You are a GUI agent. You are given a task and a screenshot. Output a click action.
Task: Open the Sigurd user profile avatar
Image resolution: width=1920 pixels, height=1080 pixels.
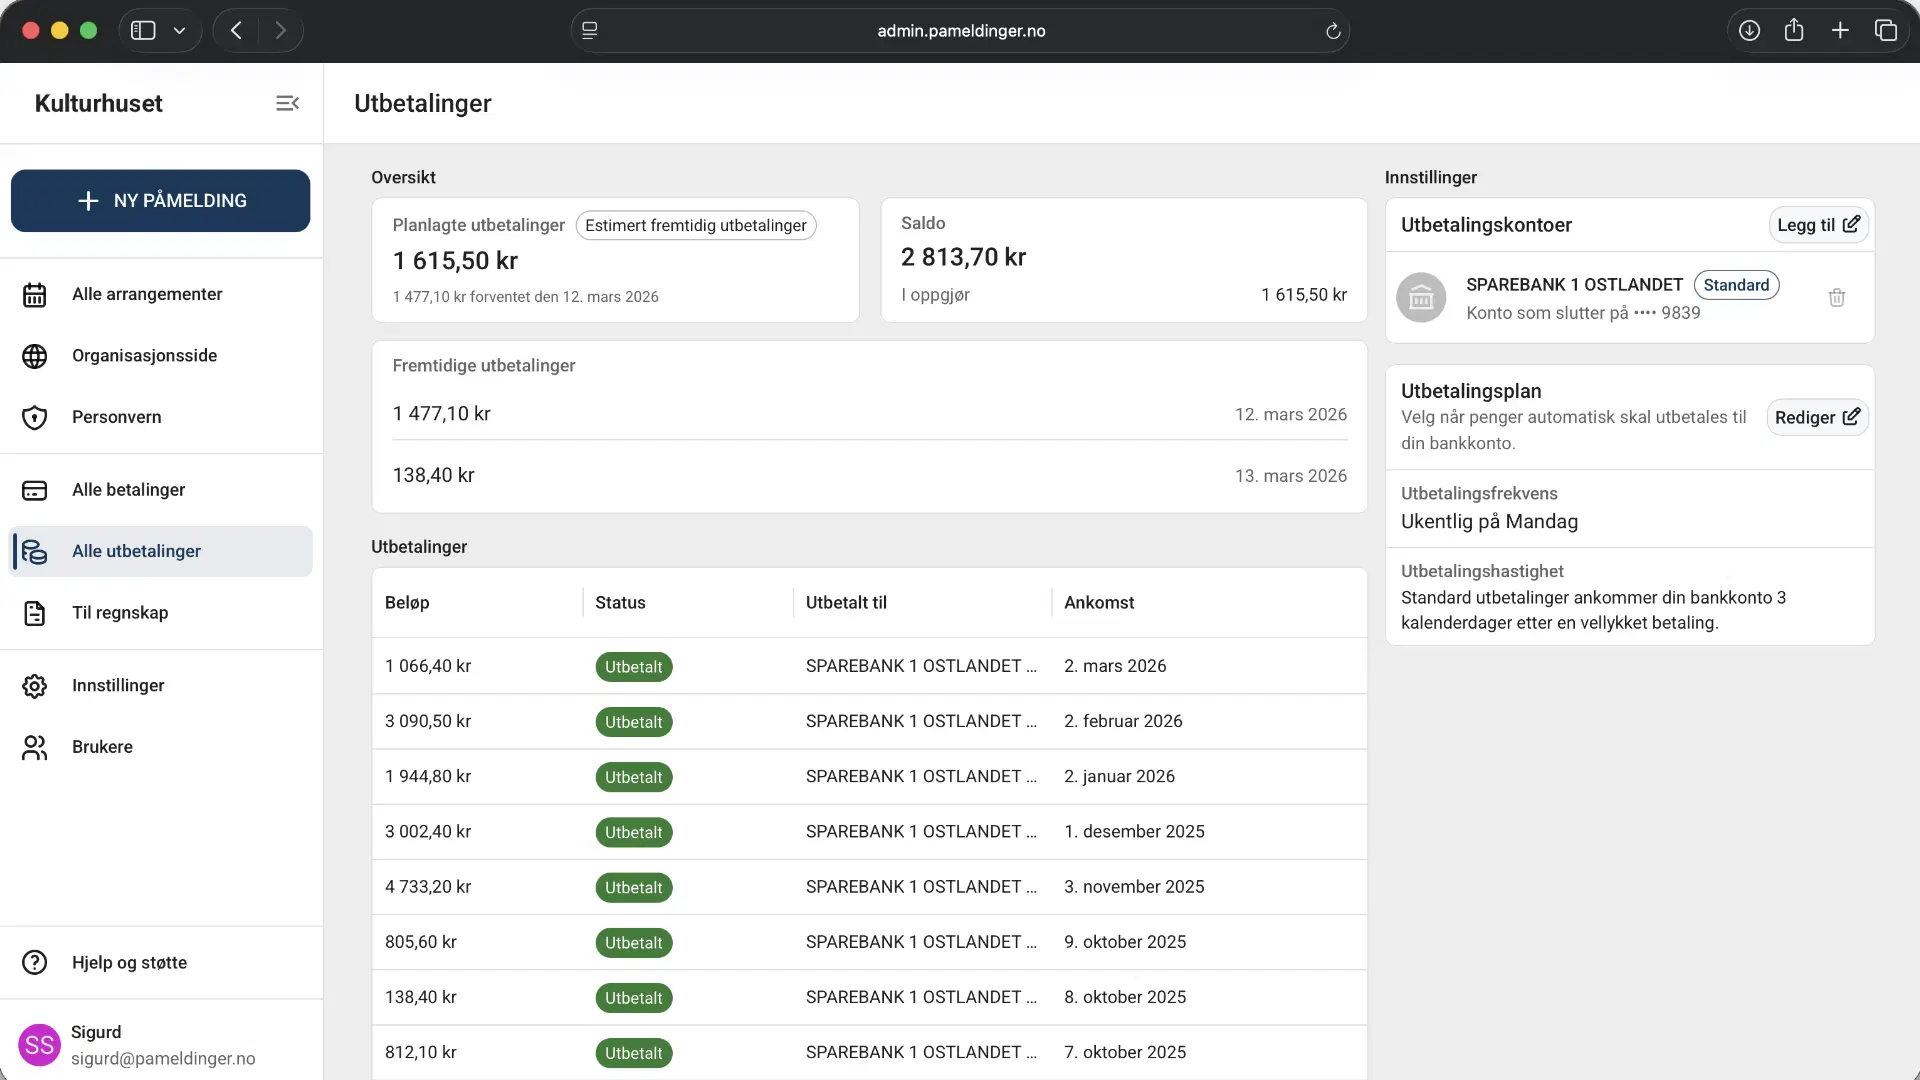click(x=39, y=1045)
